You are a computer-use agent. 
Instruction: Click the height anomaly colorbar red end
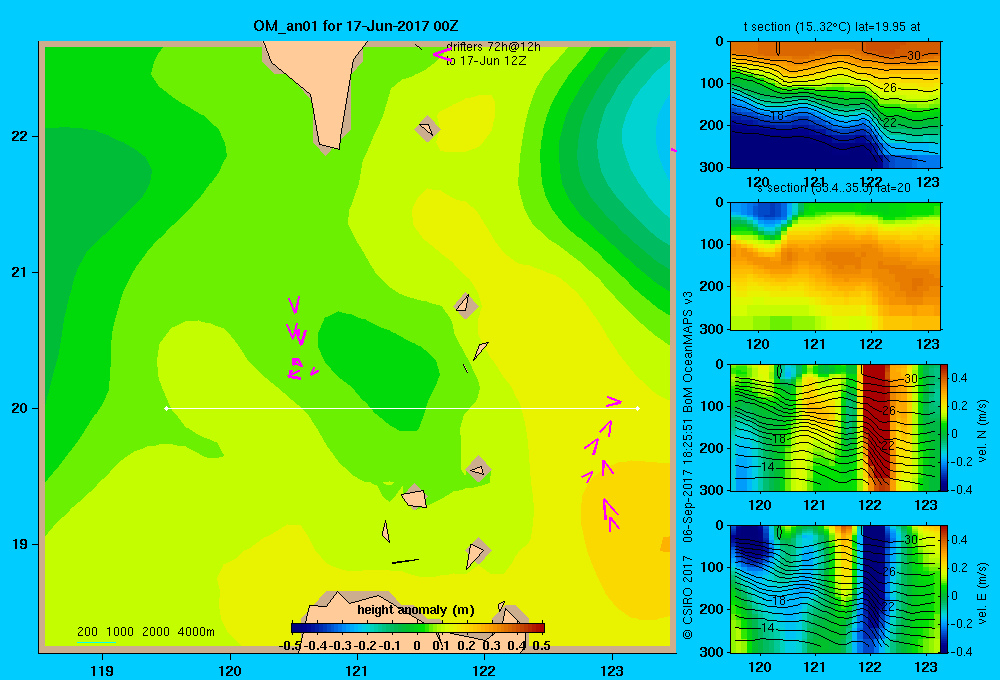536,628
